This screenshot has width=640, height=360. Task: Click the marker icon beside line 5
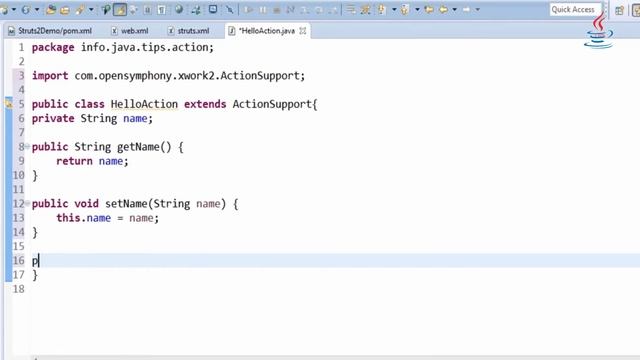[x=9, y=103]
